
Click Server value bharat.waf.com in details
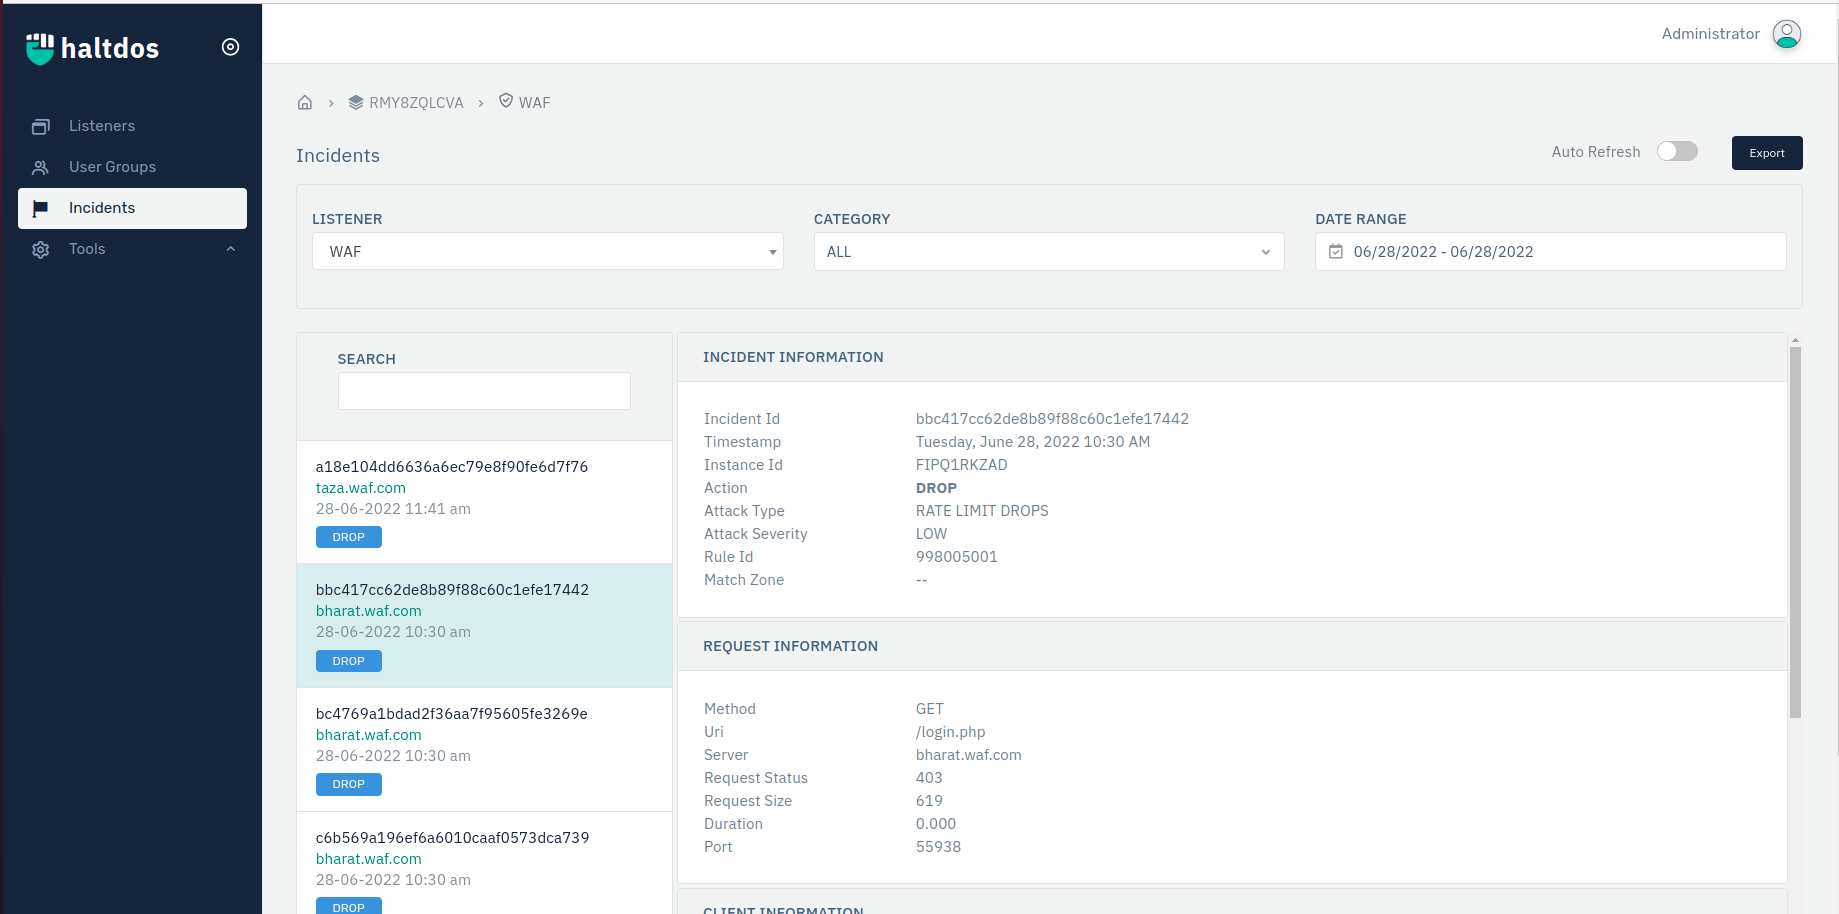[x=968, y=755]
